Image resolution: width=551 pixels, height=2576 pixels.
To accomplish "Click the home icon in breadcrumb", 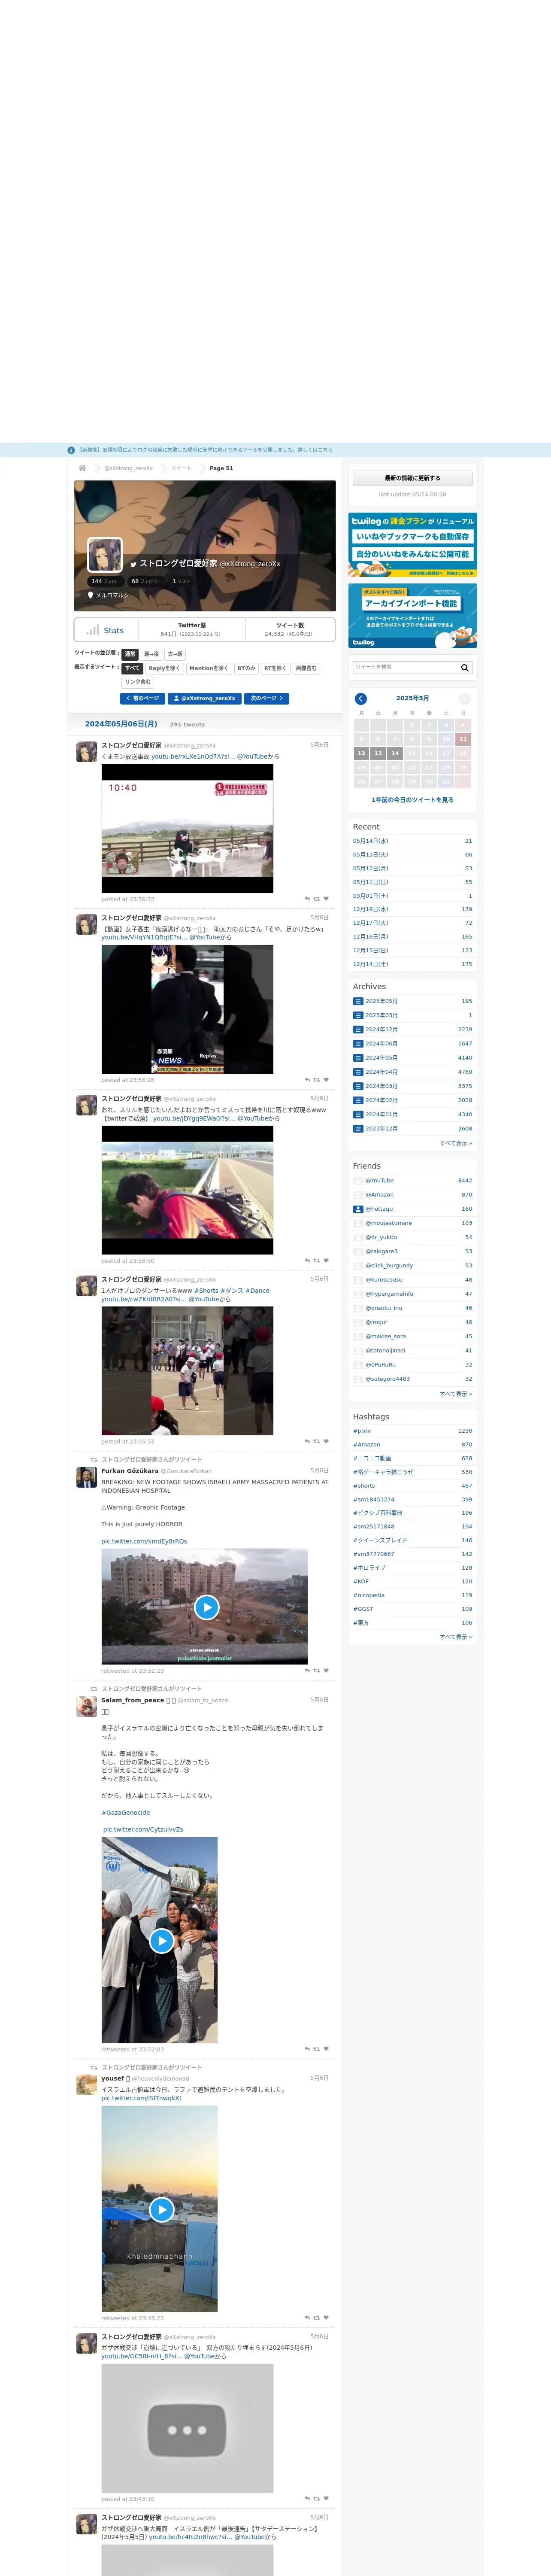I will [82, 468].
